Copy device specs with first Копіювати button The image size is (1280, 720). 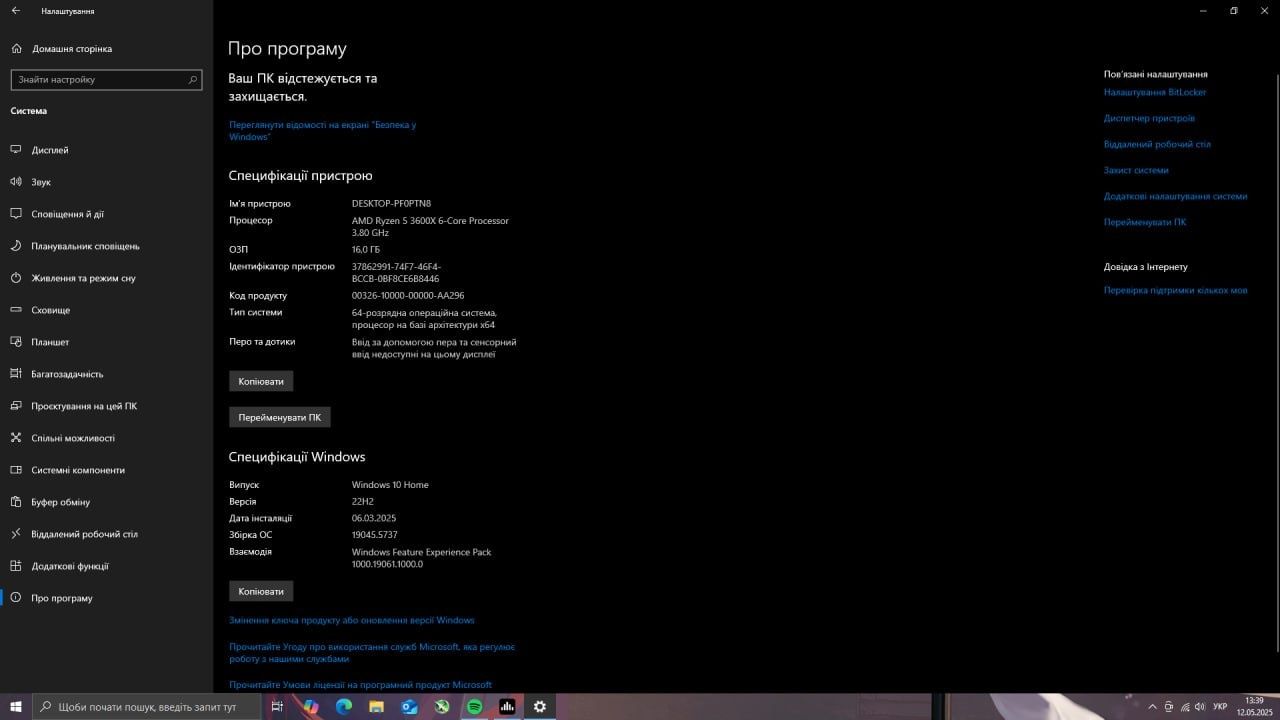pos(261,381)
